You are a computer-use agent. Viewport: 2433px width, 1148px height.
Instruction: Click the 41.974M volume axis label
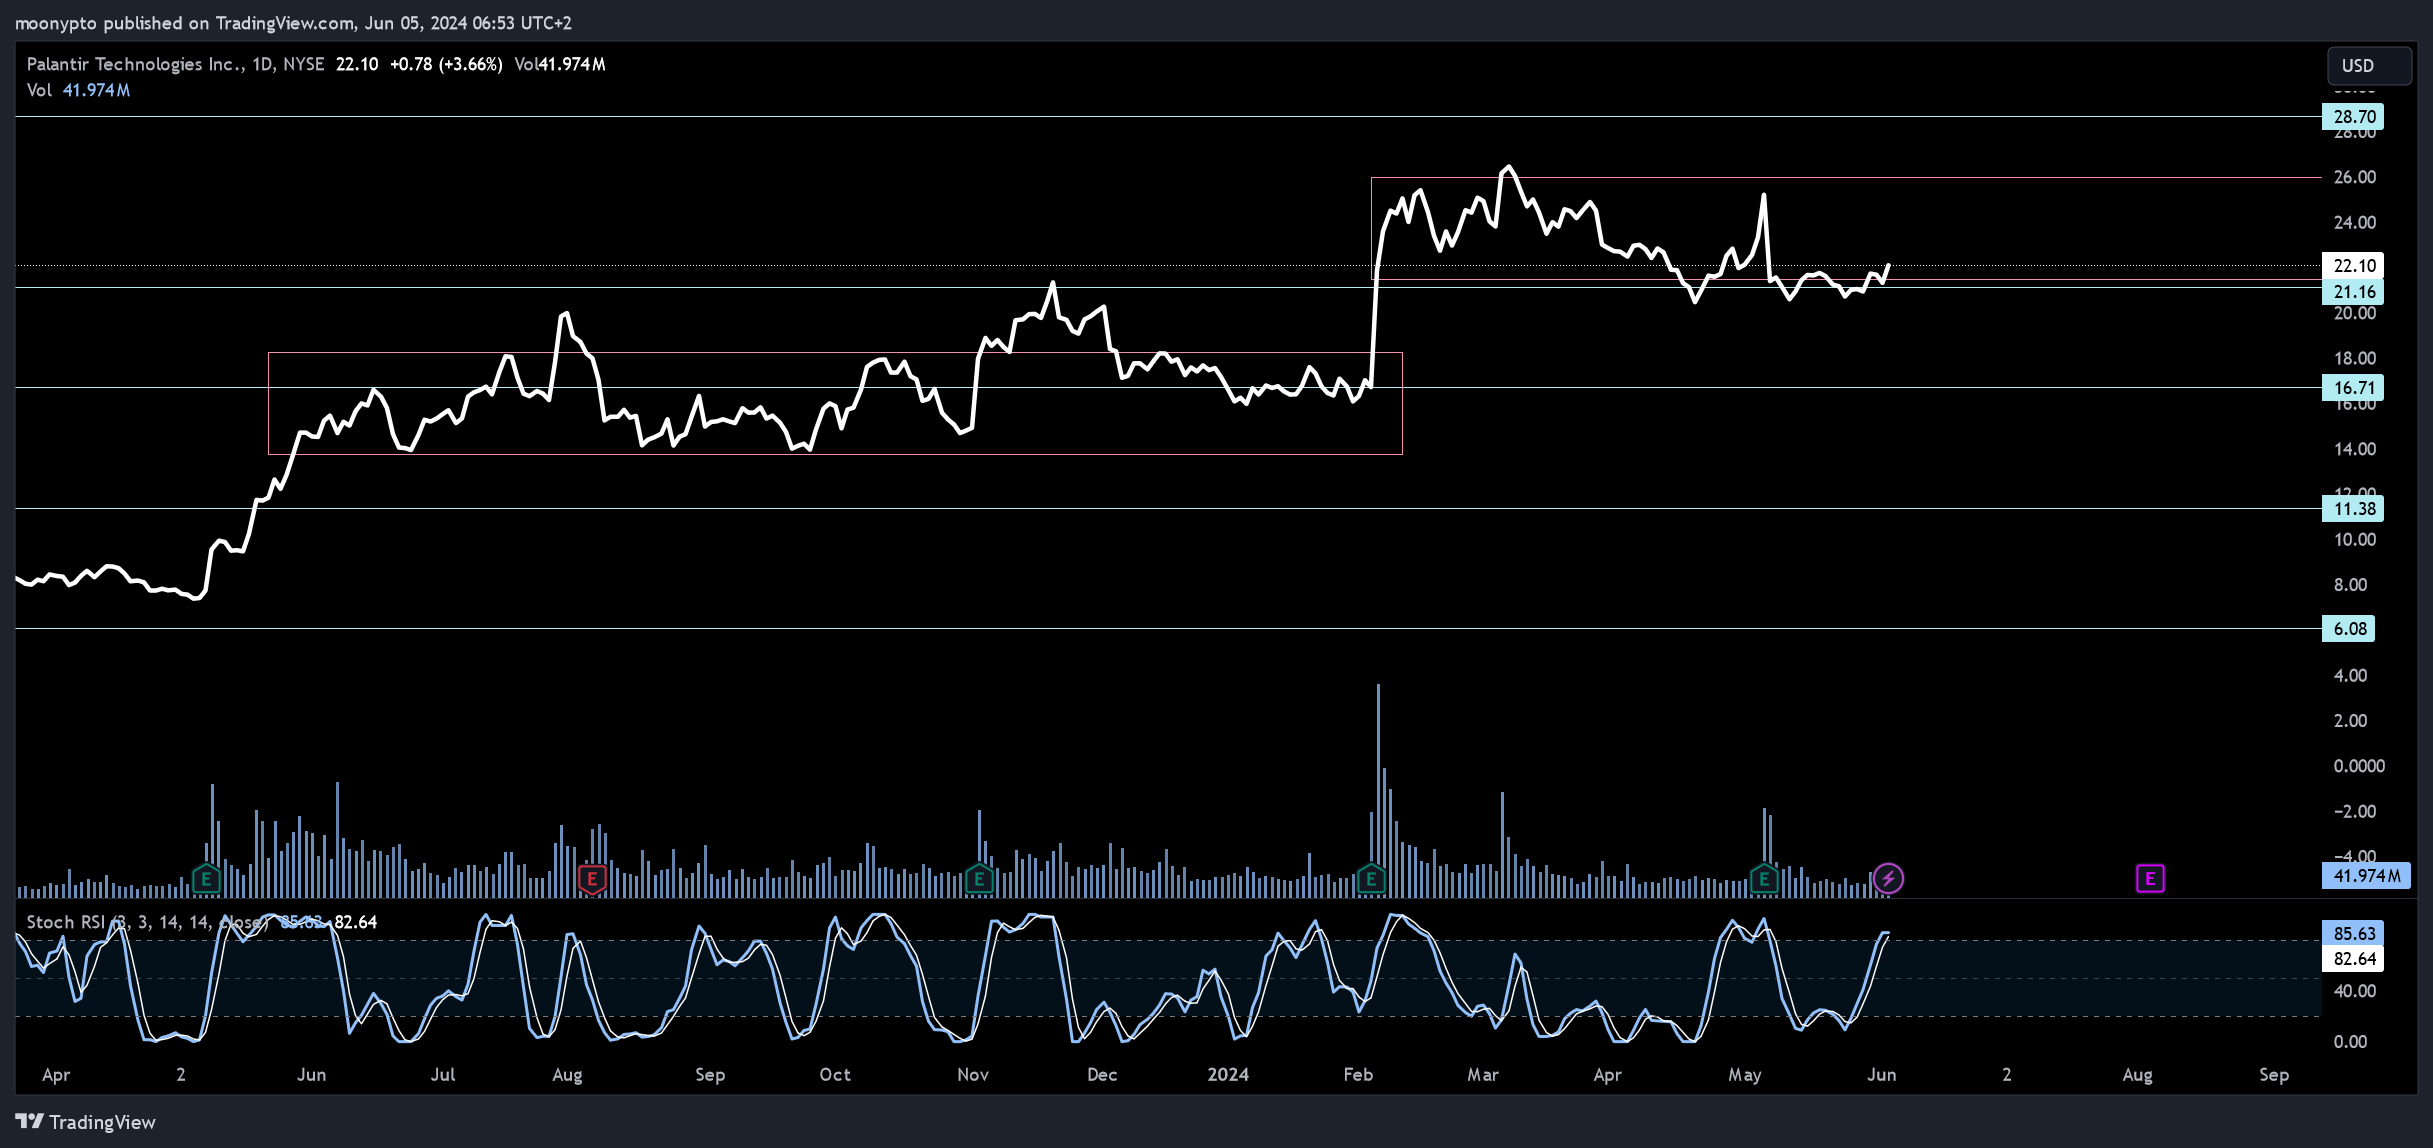coord(2366,876)
